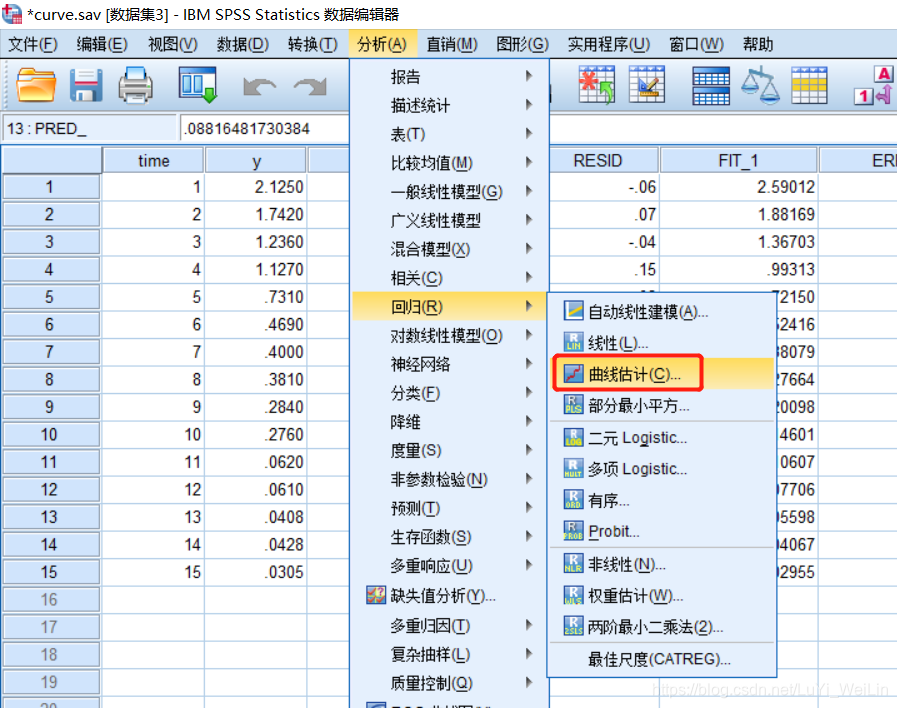Click the Split file icon
897x708 pixels.
711,86
